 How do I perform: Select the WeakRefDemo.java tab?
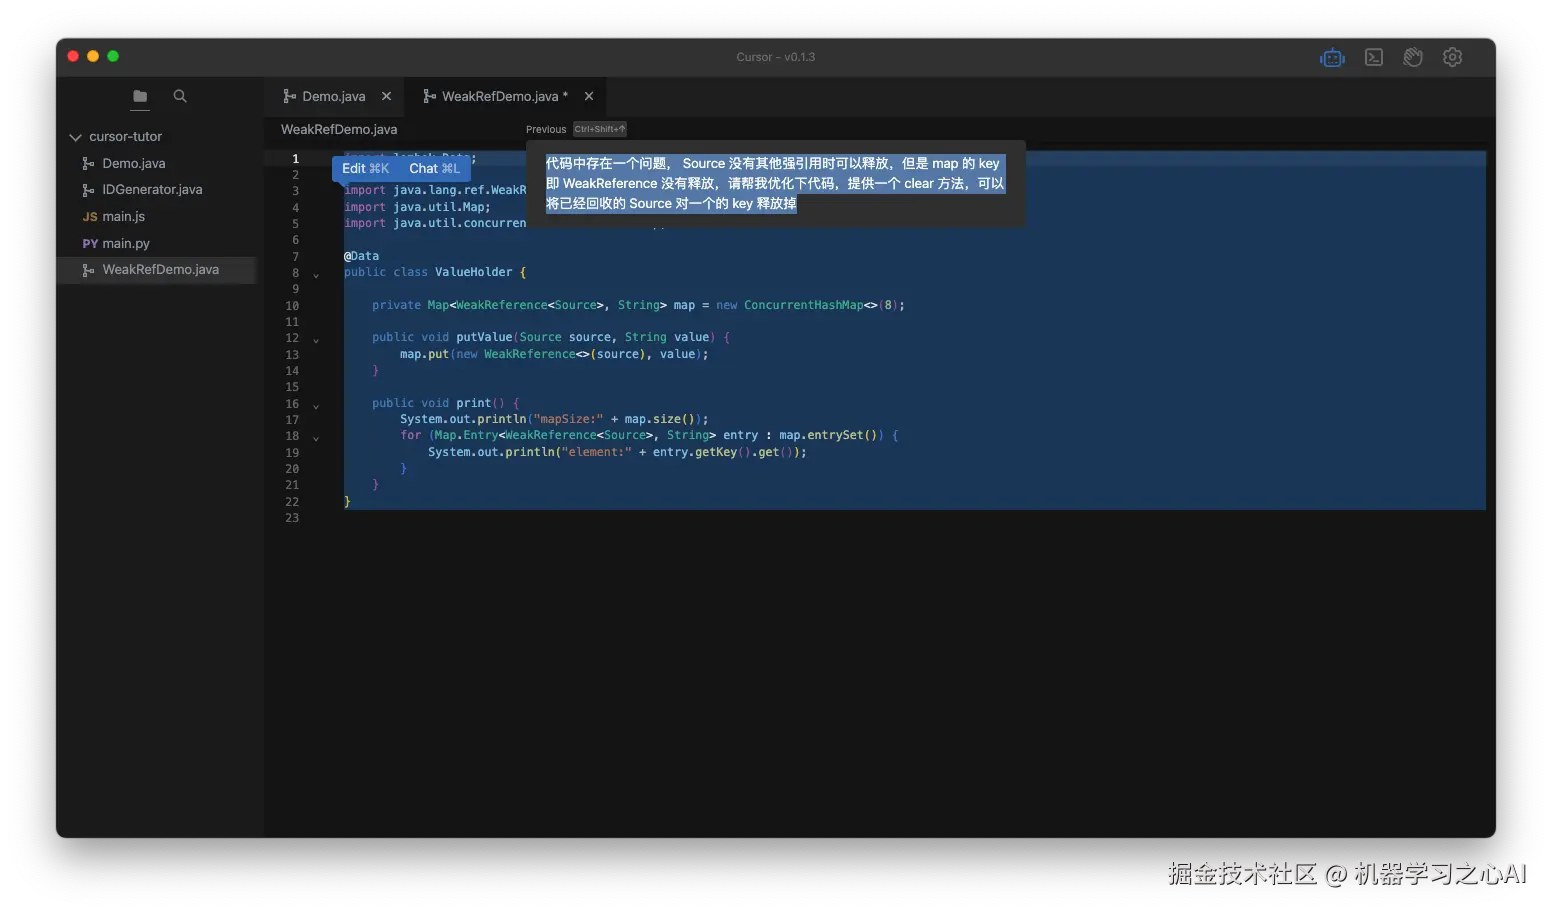coord(498,96)
